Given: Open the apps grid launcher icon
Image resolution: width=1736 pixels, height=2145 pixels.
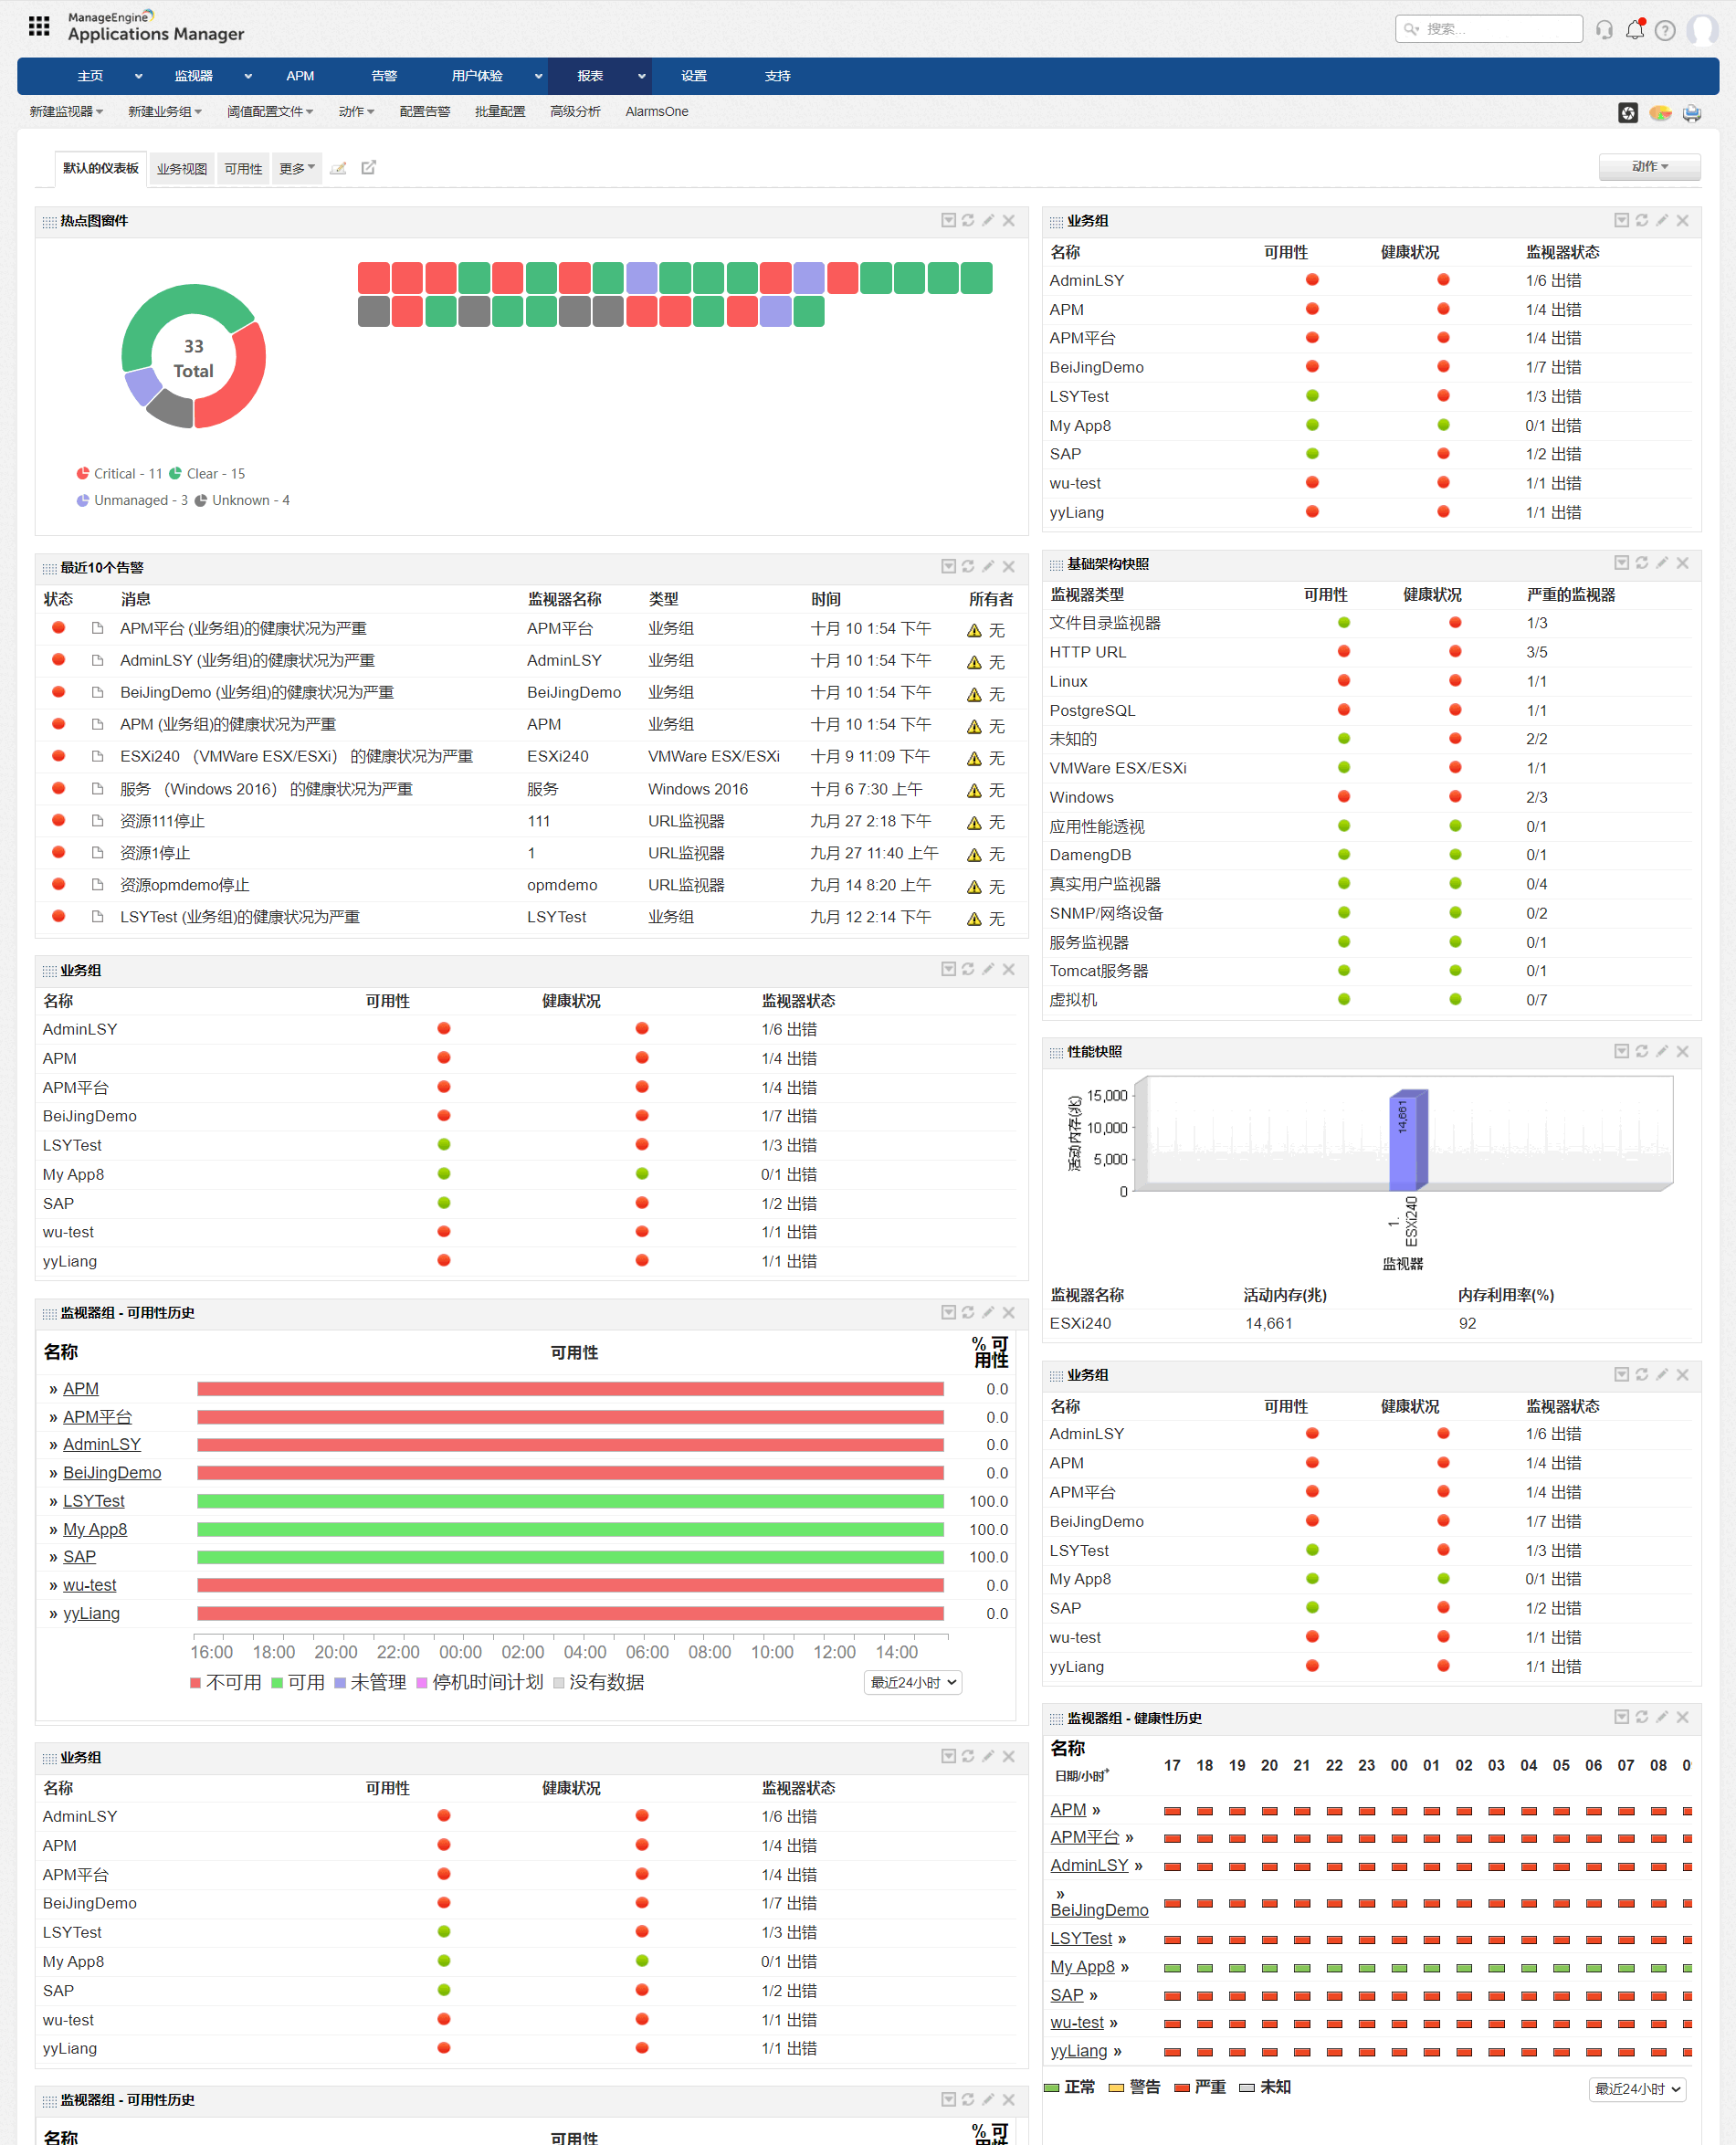Looking at the screenshot, I should [39, 27].
